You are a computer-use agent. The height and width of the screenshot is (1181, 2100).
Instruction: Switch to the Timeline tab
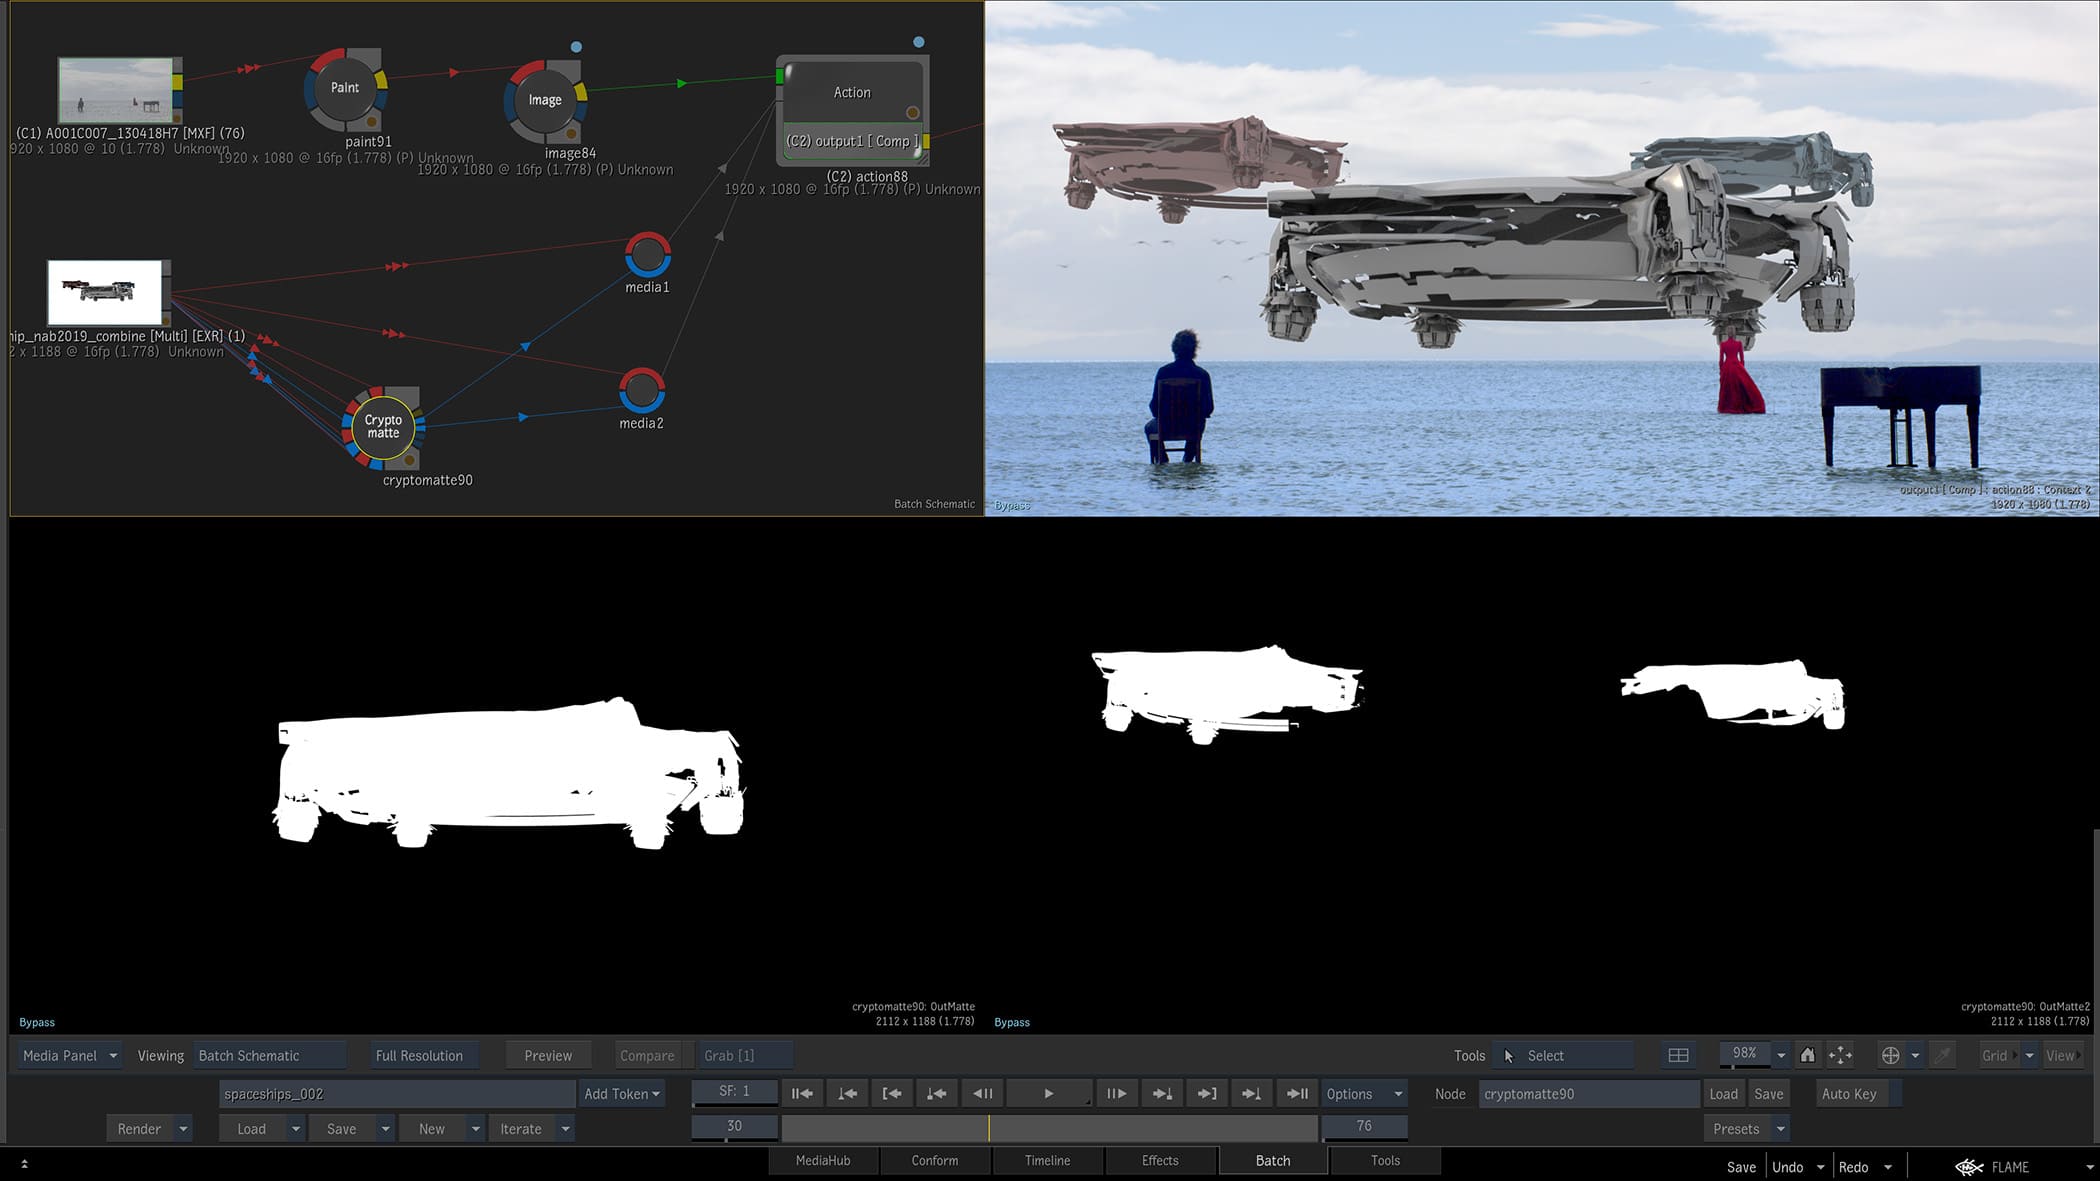coord(1047,1161)
